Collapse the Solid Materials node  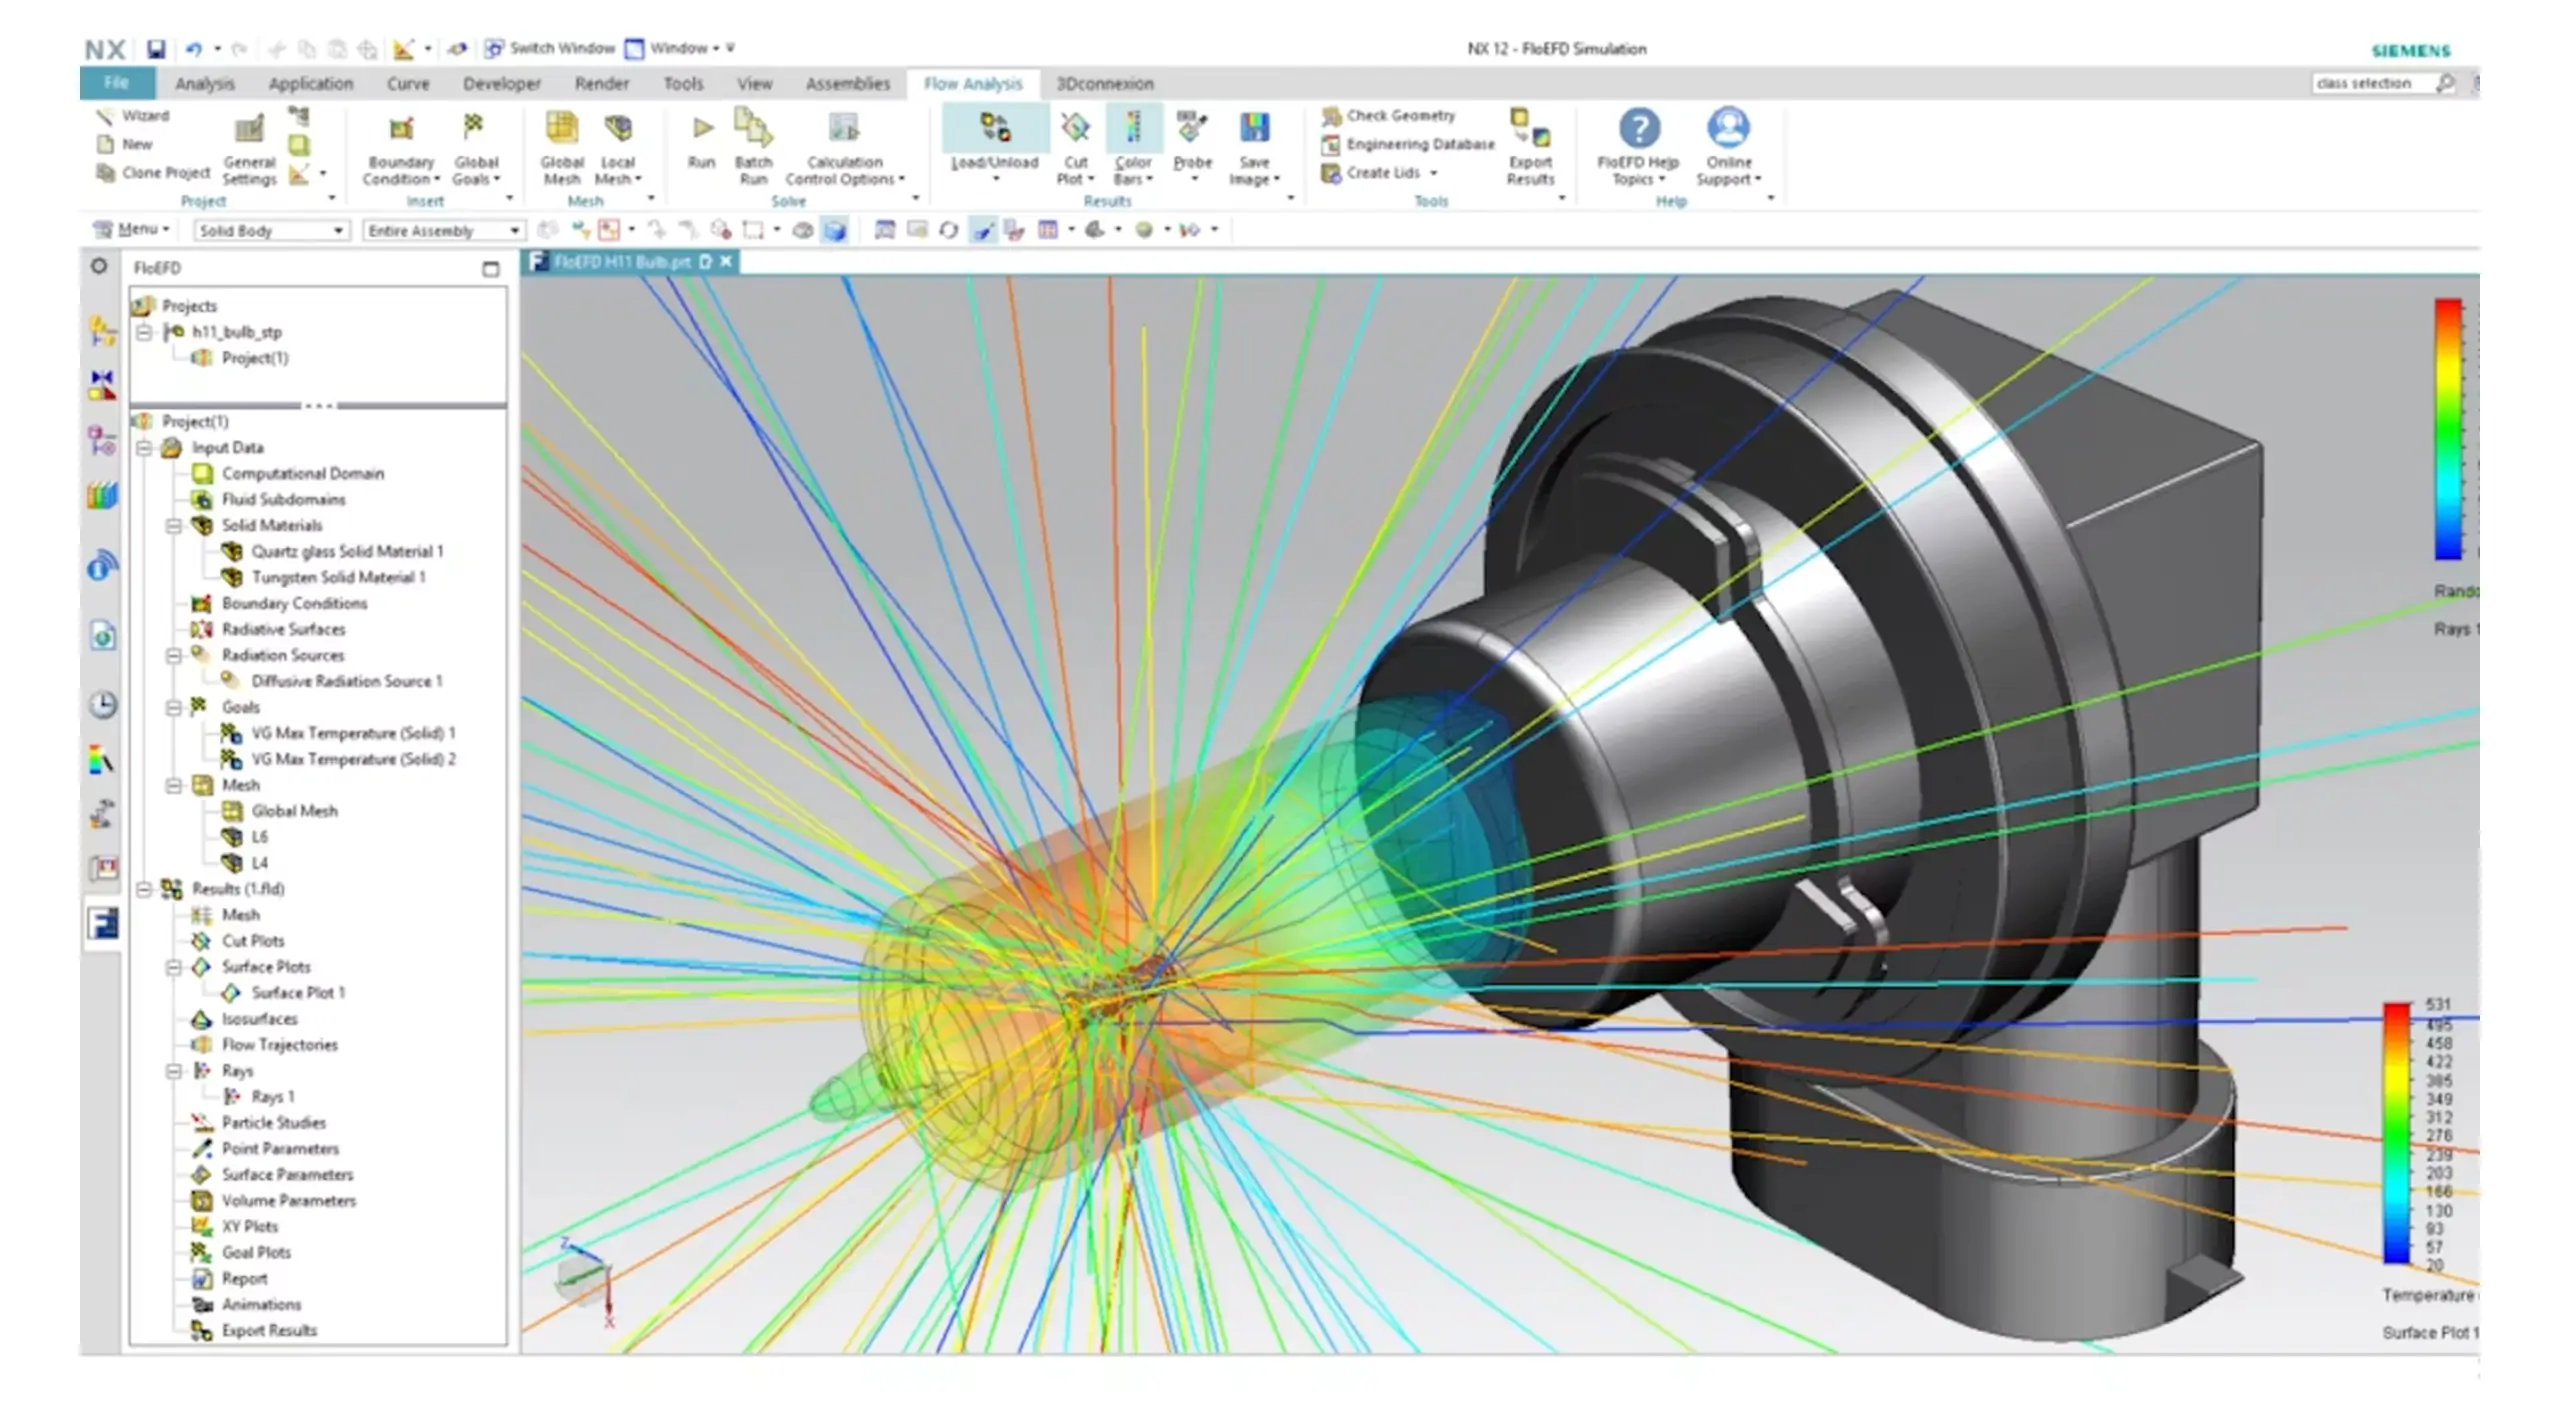point(174,526)
